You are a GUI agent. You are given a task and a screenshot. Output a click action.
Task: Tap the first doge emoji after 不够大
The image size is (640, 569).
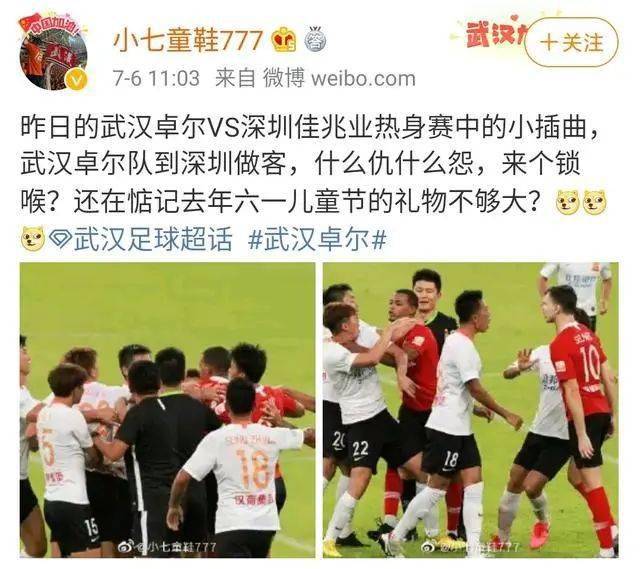(568, 202)
